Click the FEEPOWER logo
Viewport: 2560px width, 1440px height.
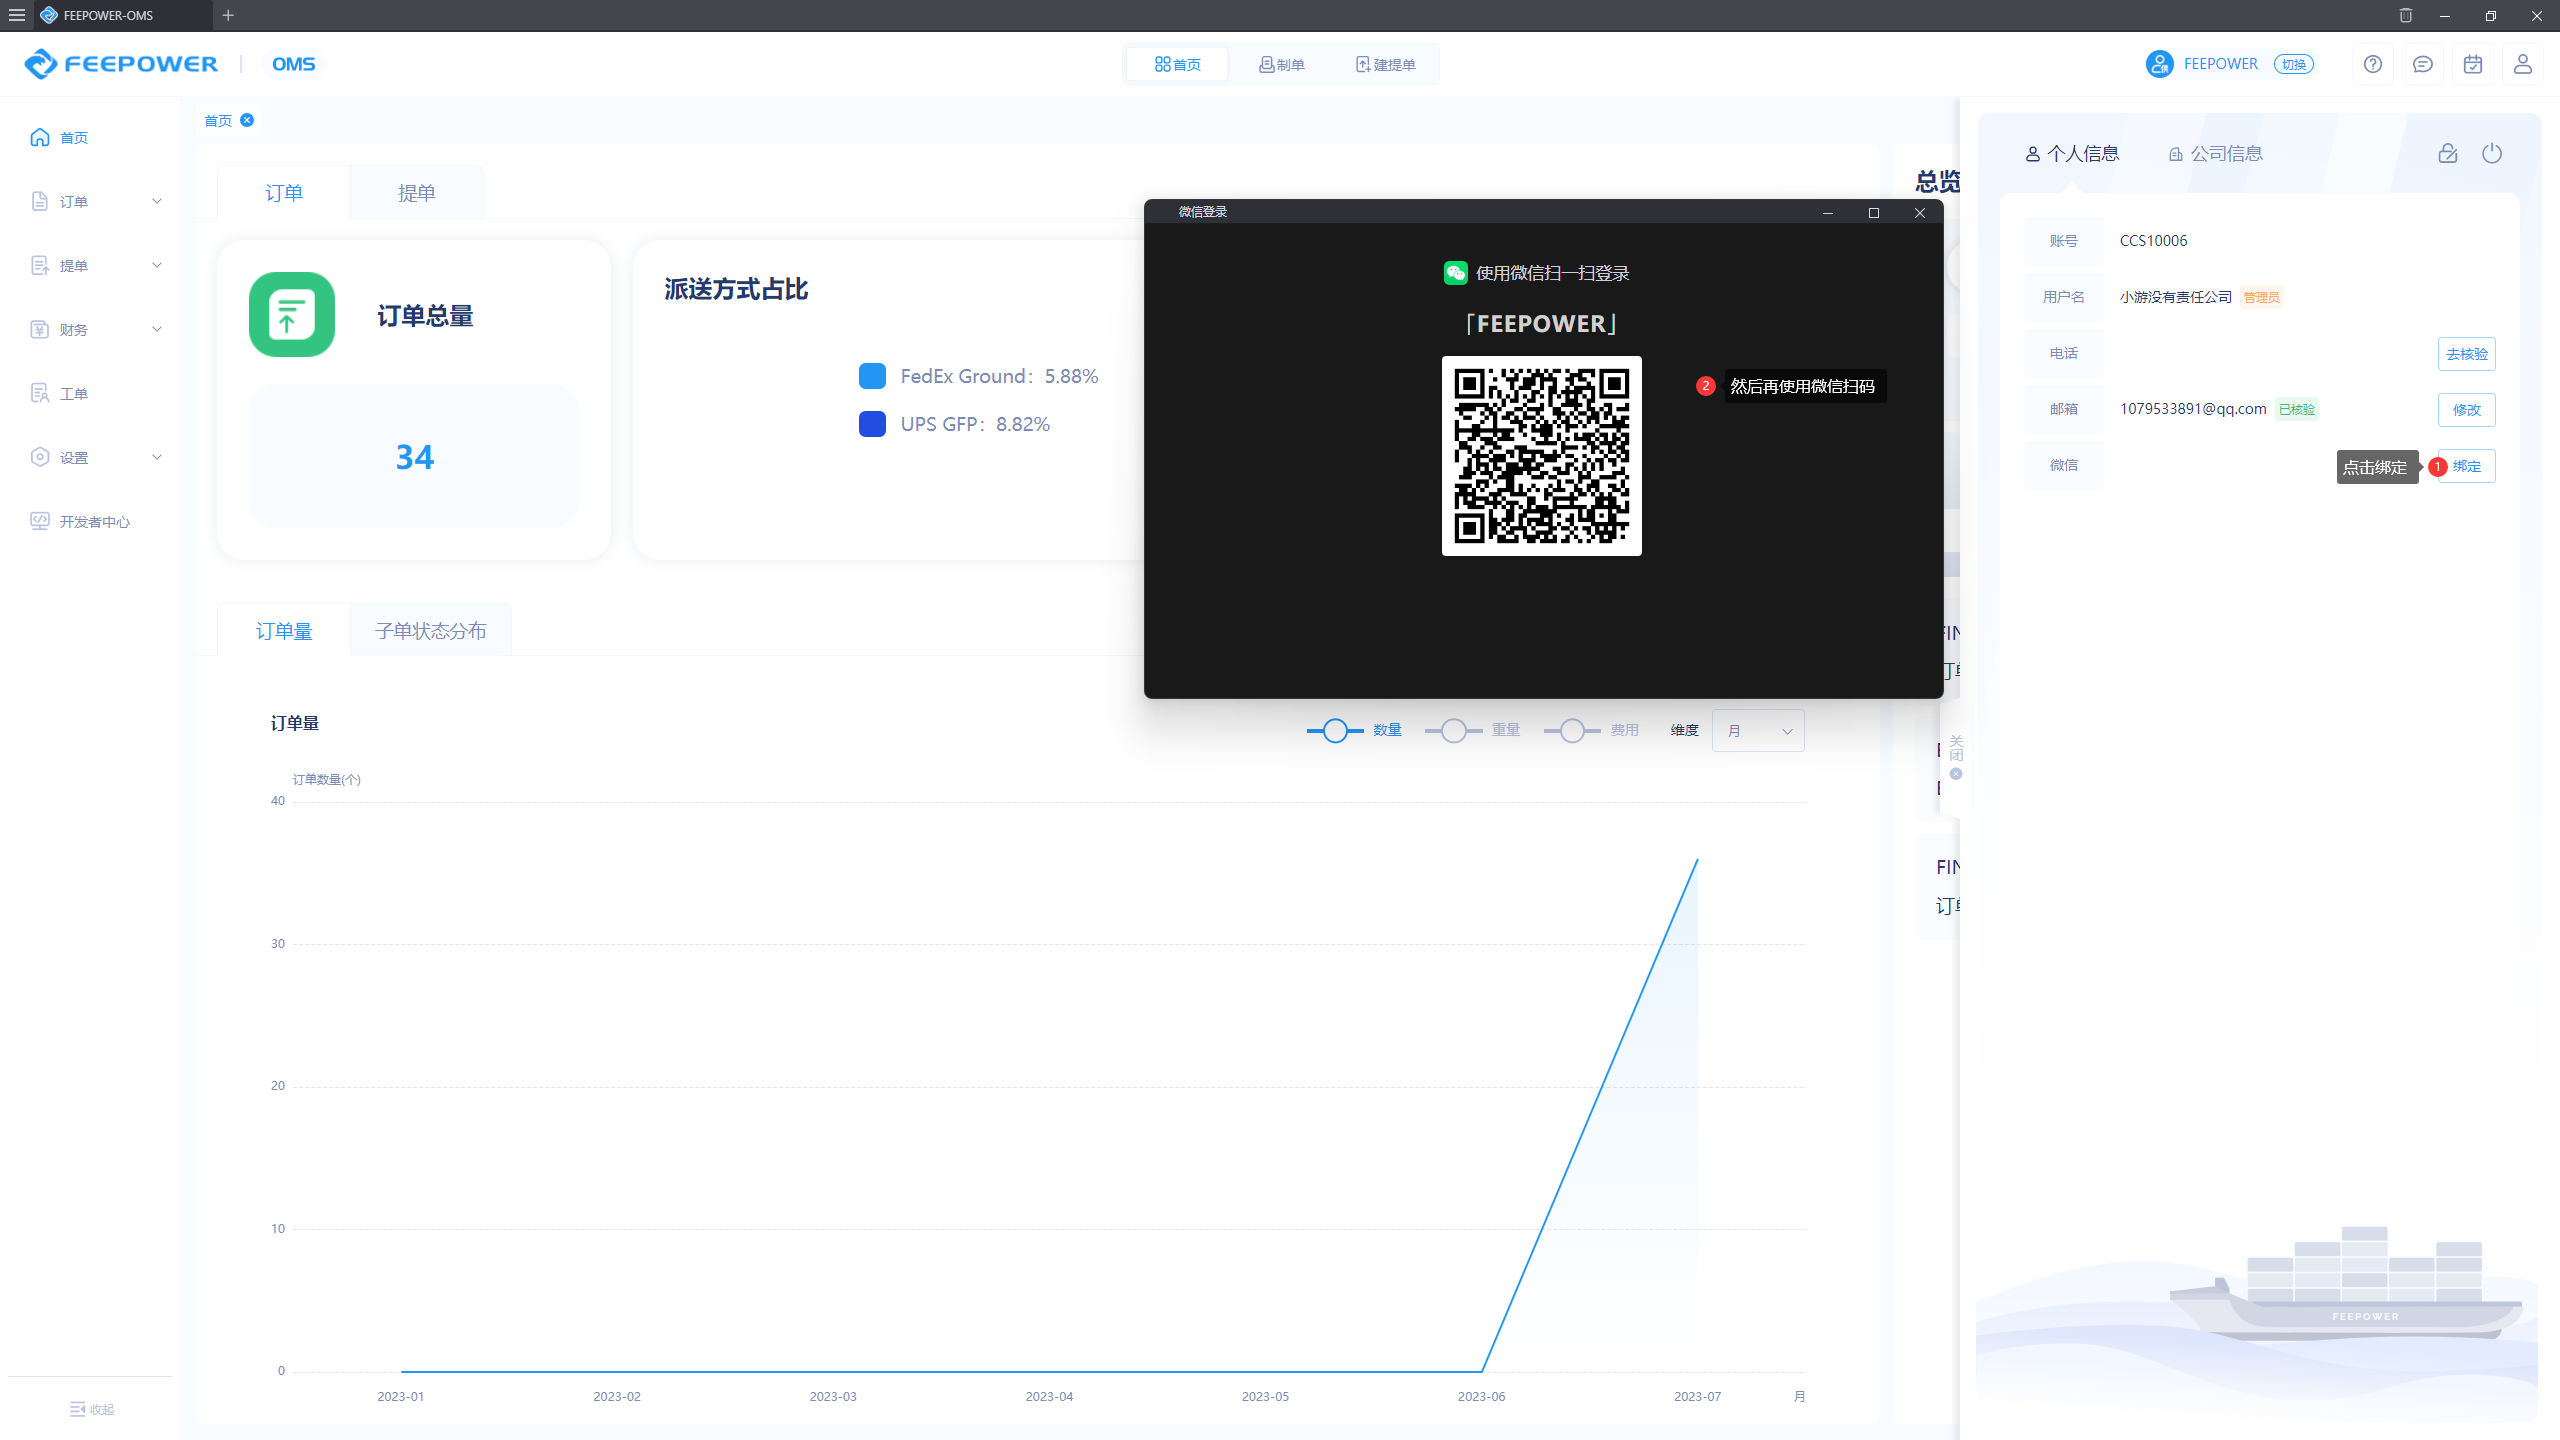coord(121,64)
